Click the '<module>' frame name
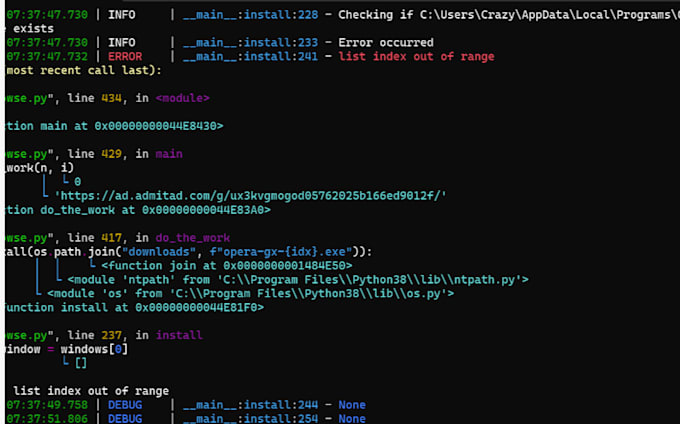 [183, 98]
